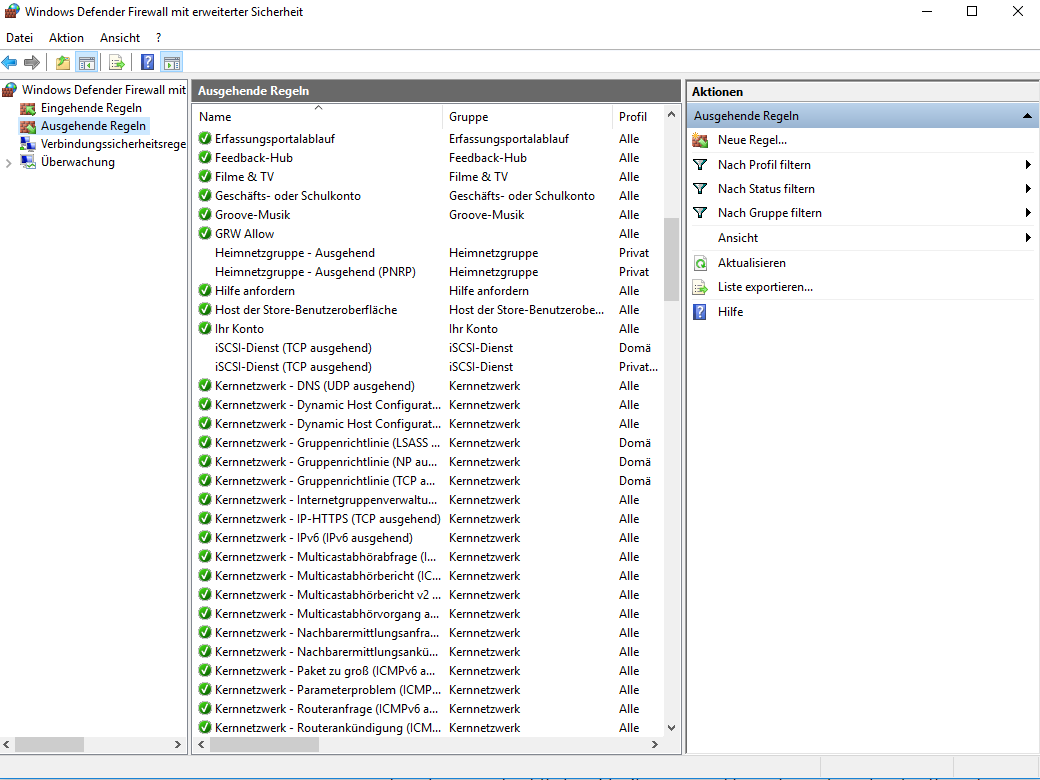Sort rules by the Gruppe column header
Screen dimensions: 1040x780
click(x=527, y=117)
